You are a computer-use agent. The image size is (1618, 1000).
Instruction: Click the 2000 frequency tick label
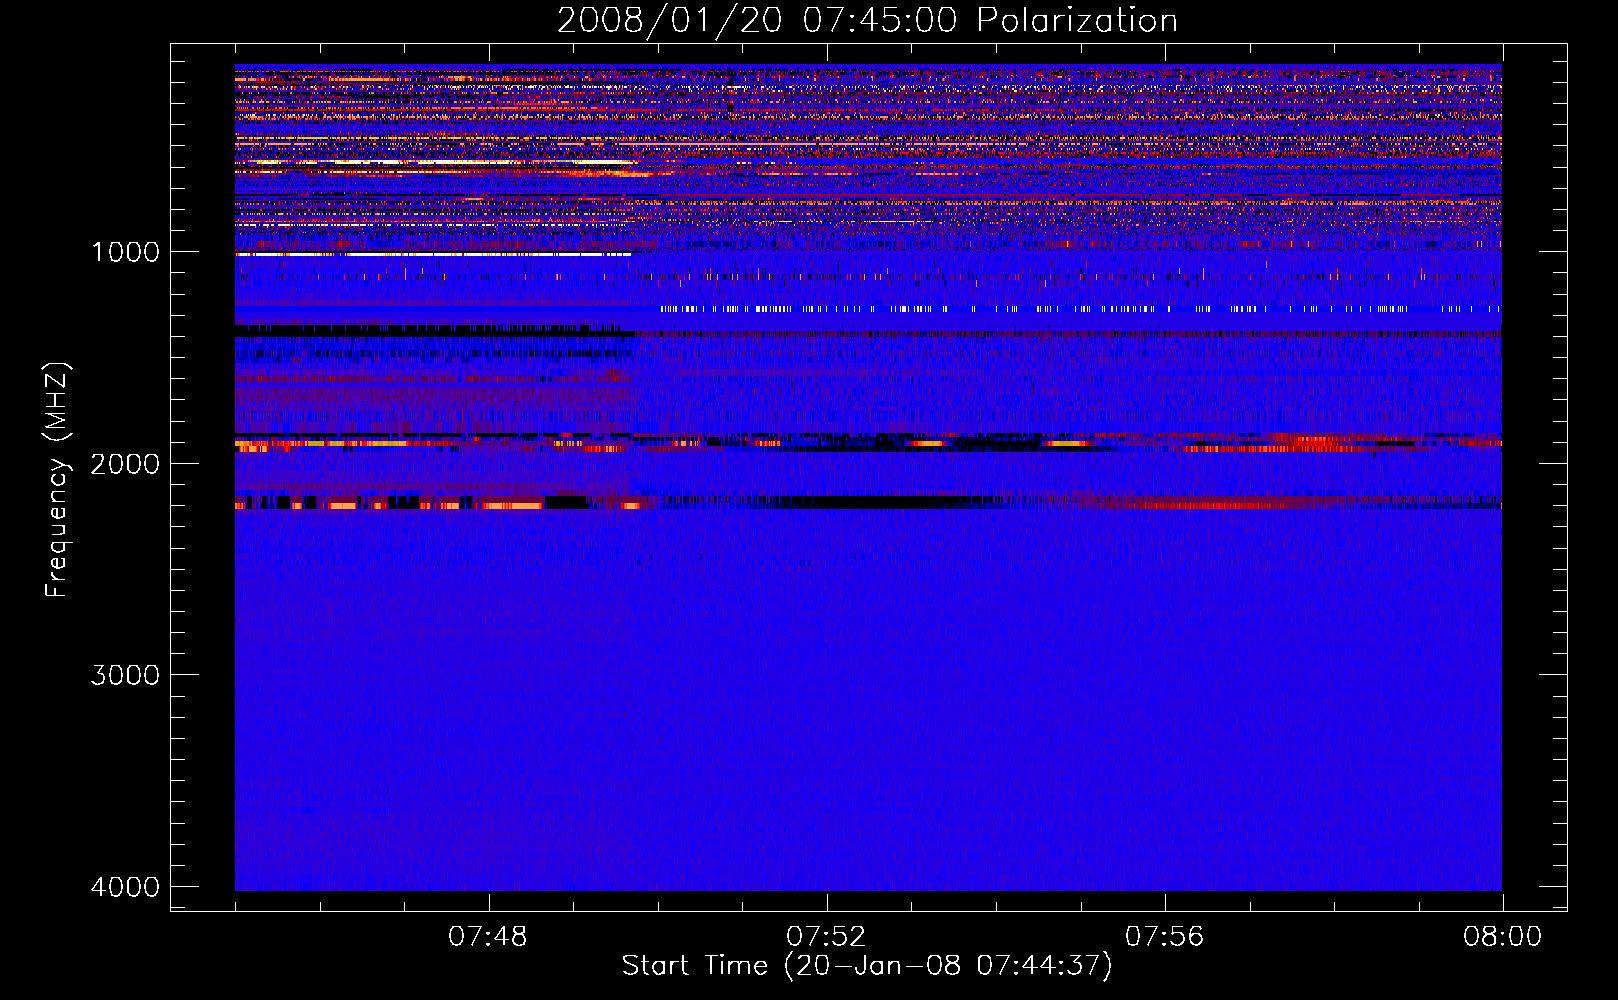tap(126, 464)
